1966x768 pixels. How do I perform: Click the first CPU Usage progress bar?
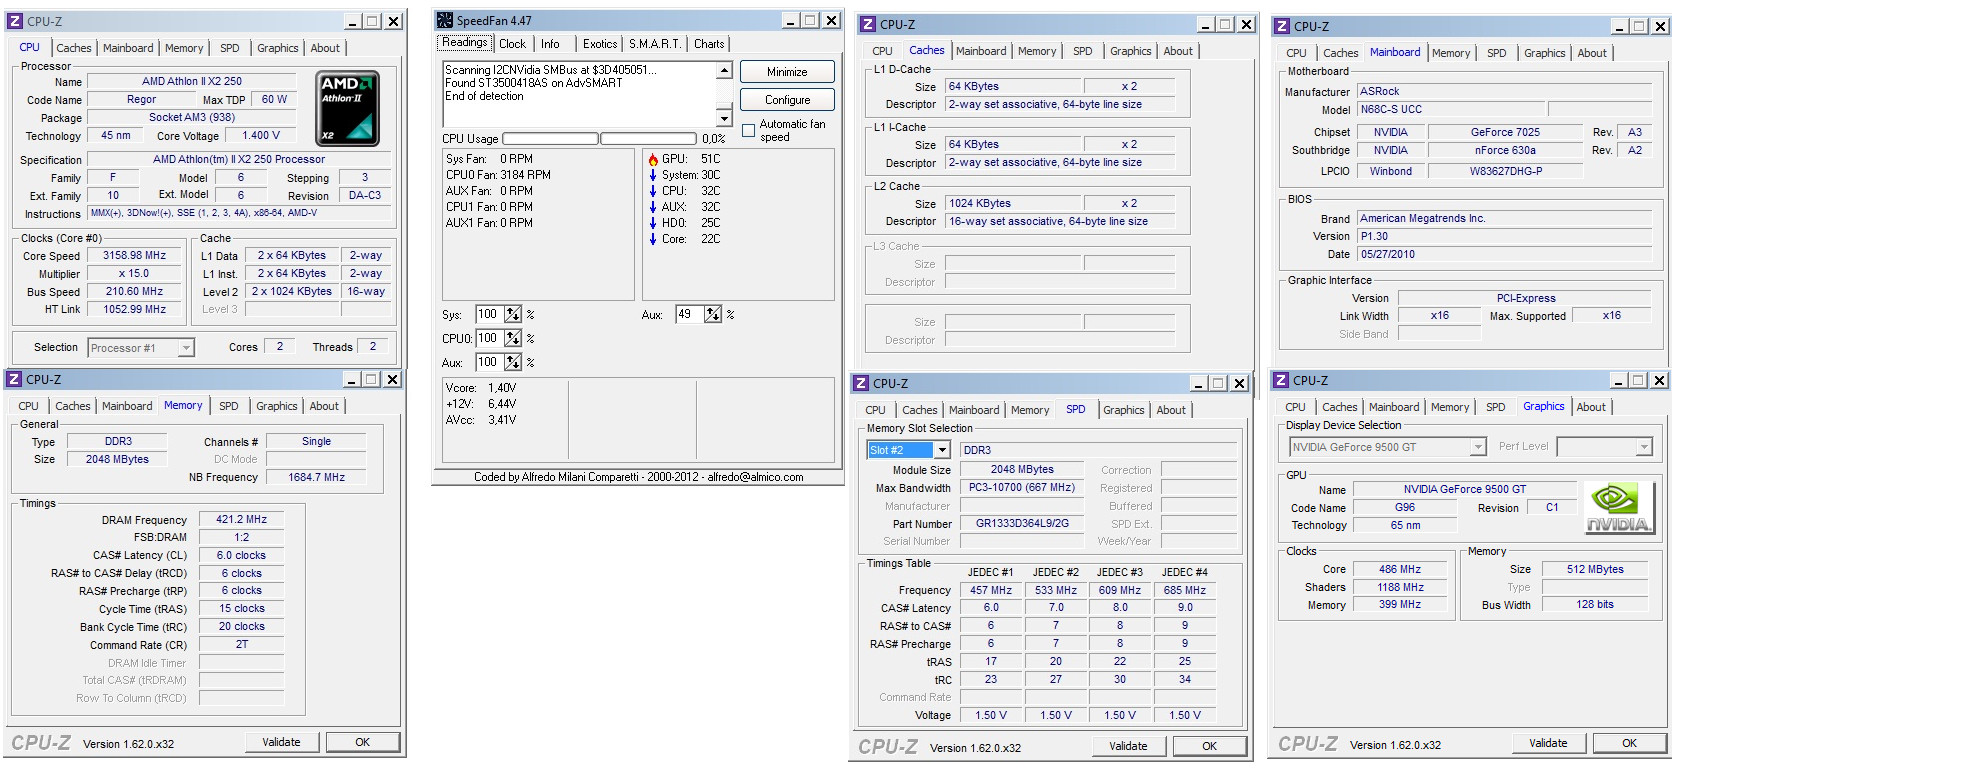coord(550,139)
